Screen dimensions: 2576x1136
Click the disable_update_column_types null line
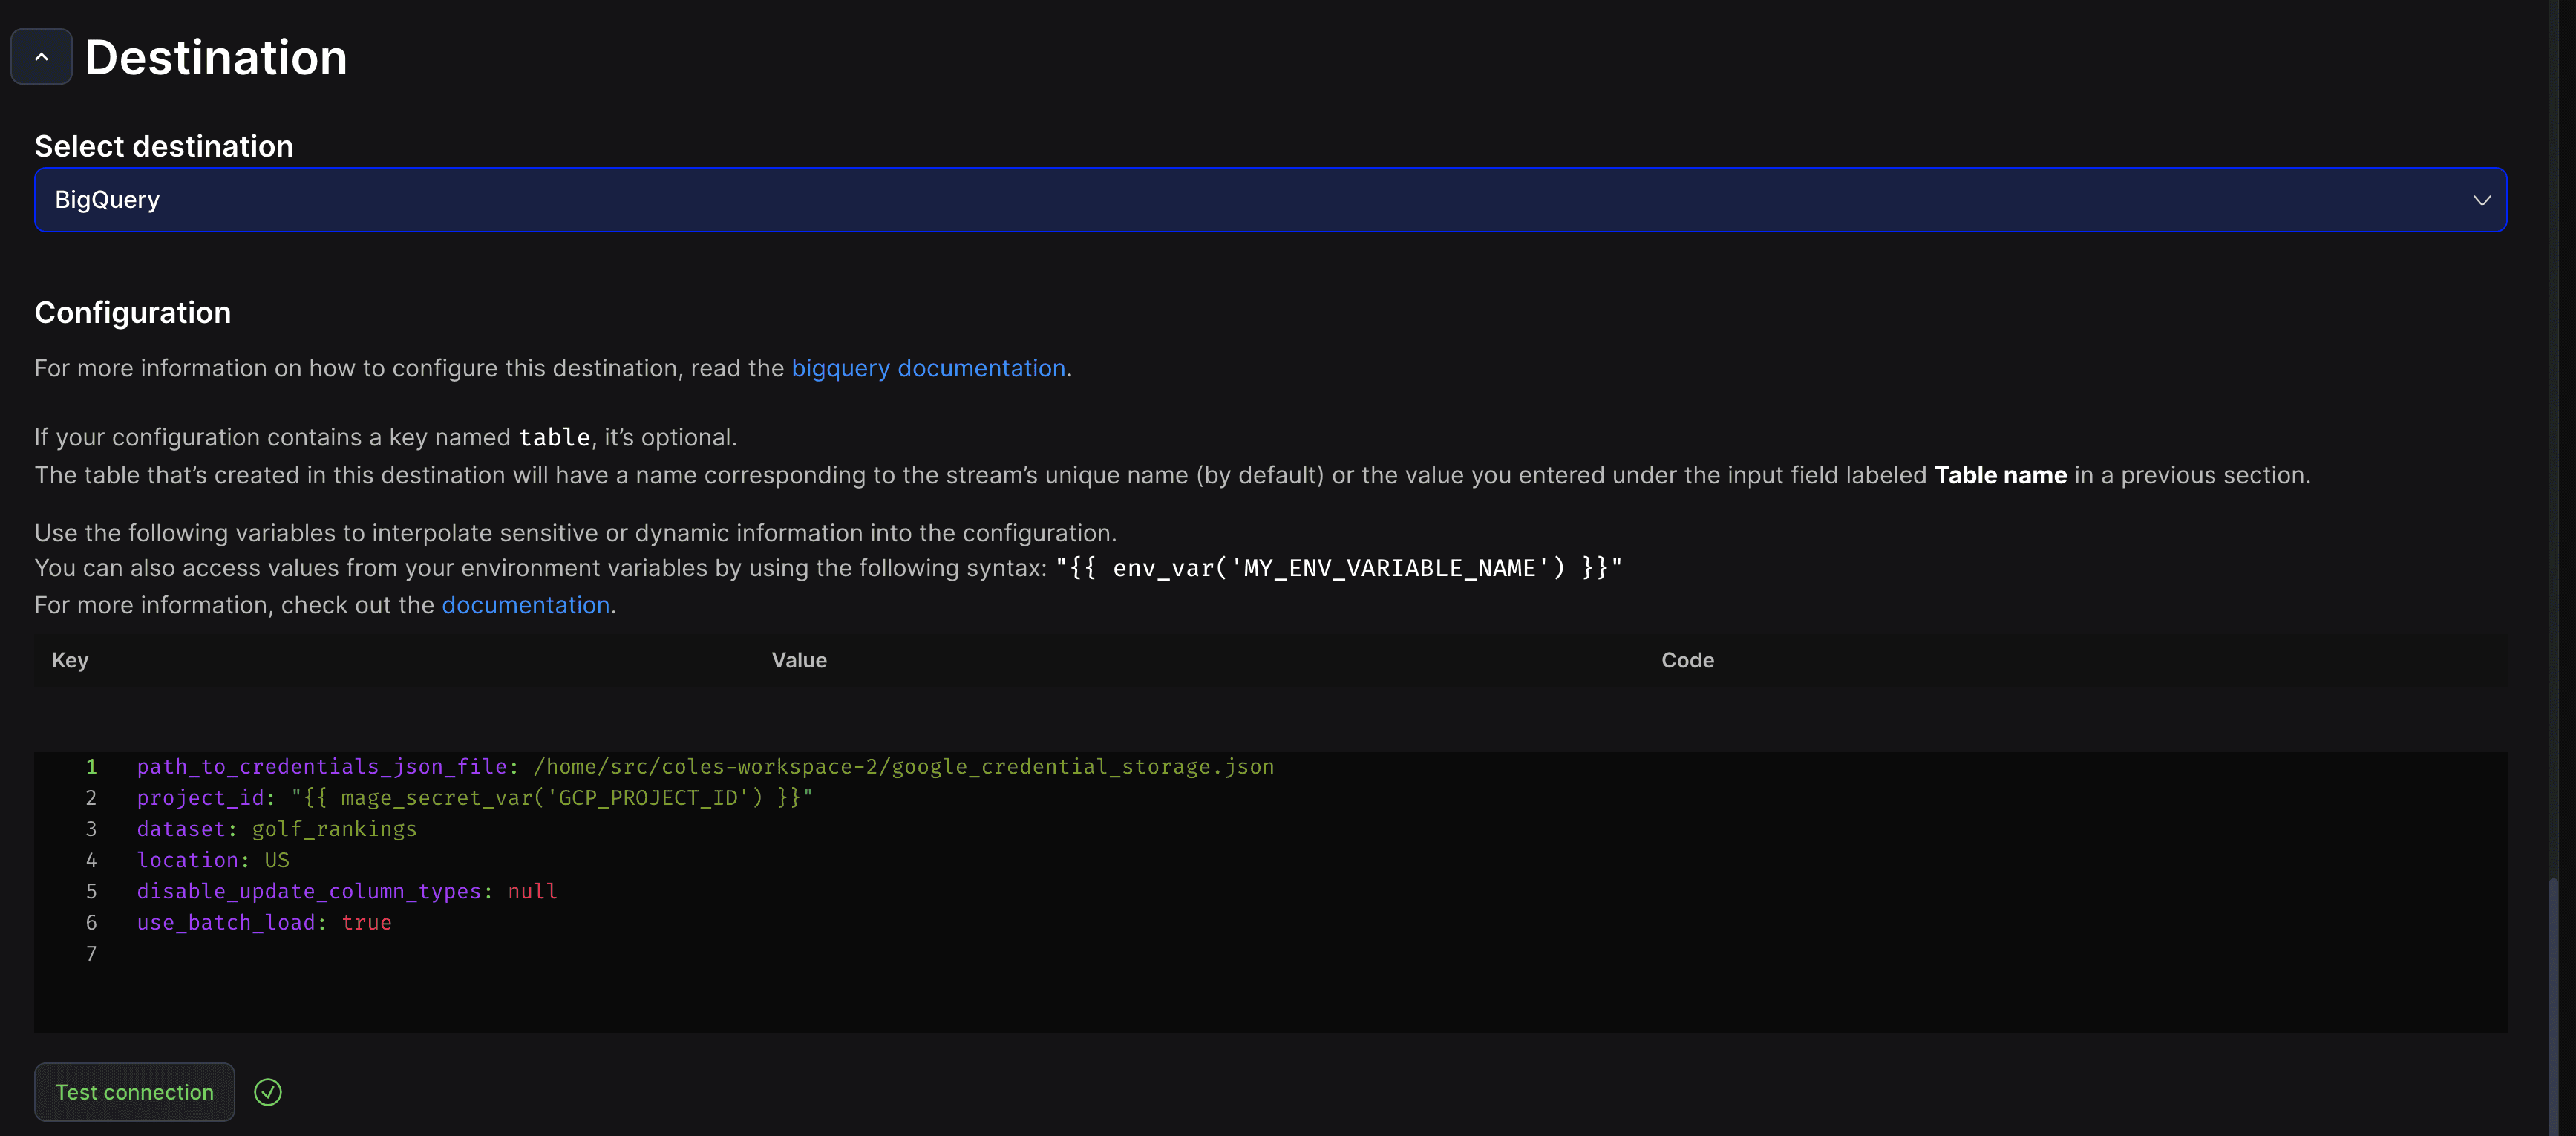pos(347,891)
